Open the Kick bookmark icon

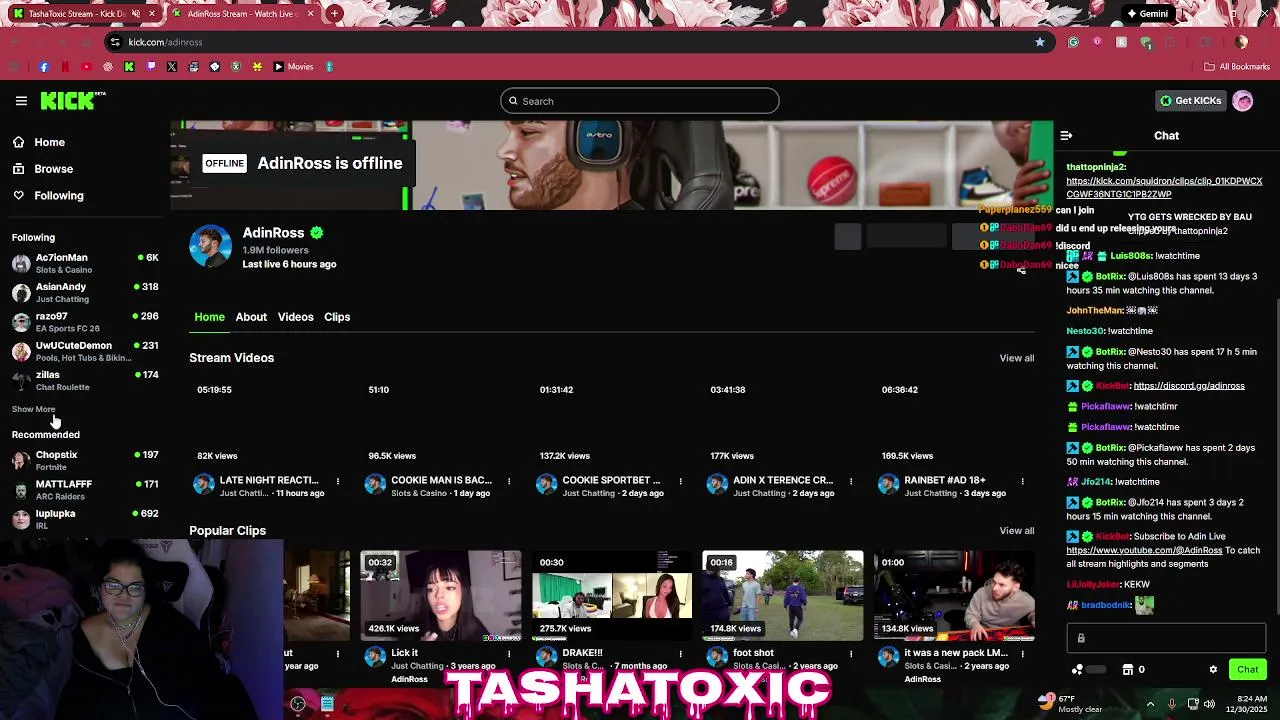129,67
